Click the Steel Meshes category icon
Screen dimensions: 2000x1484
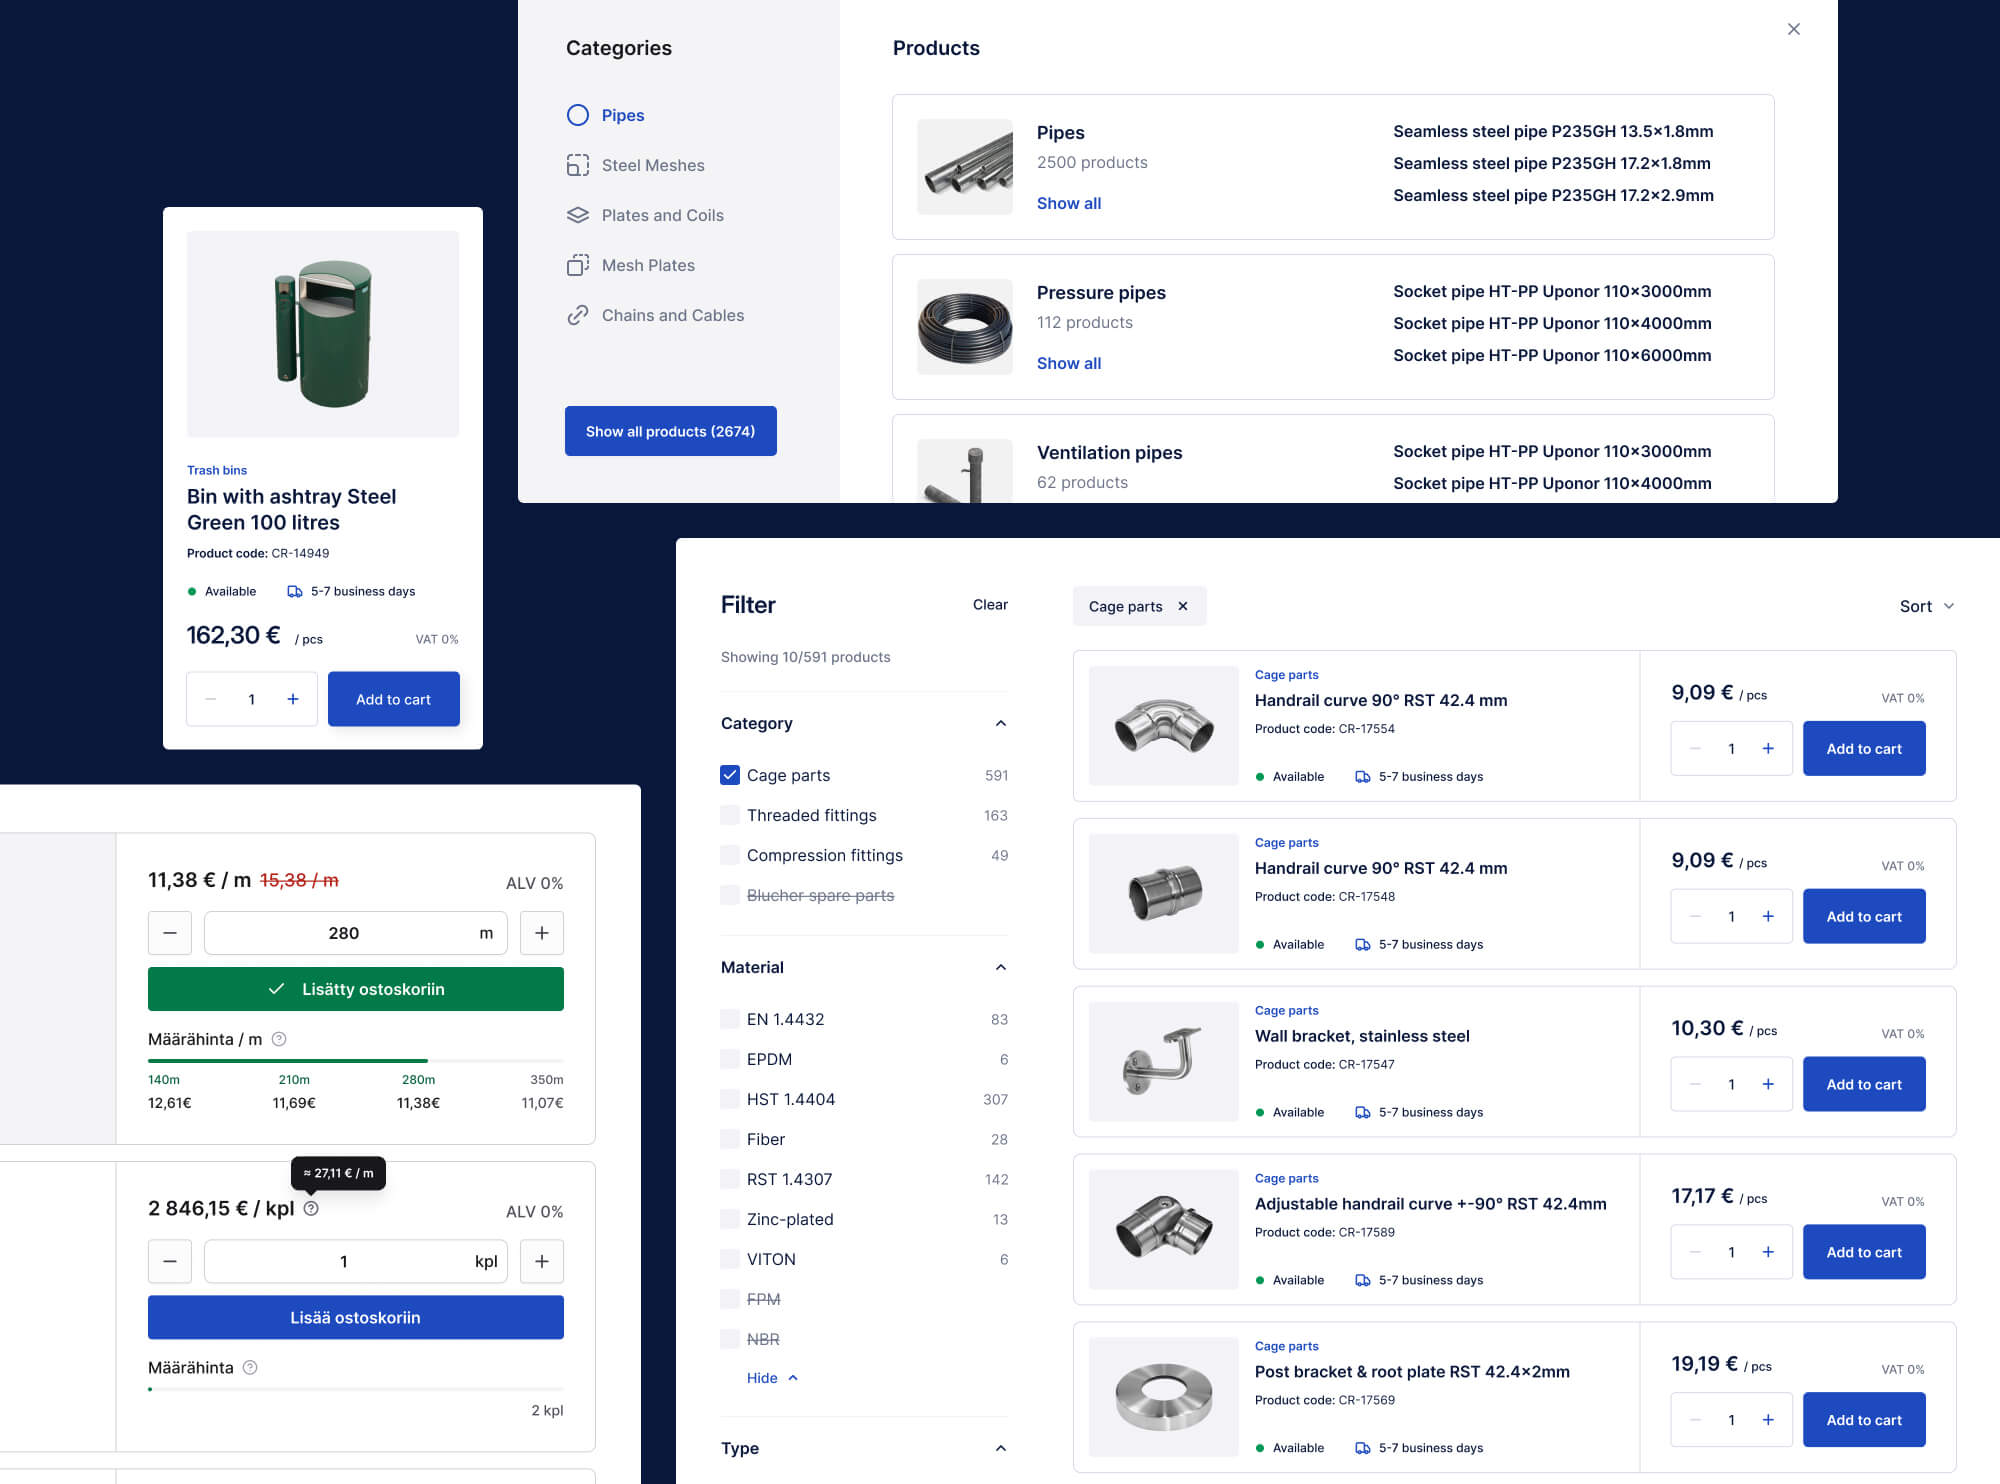[x=578, y=165]
